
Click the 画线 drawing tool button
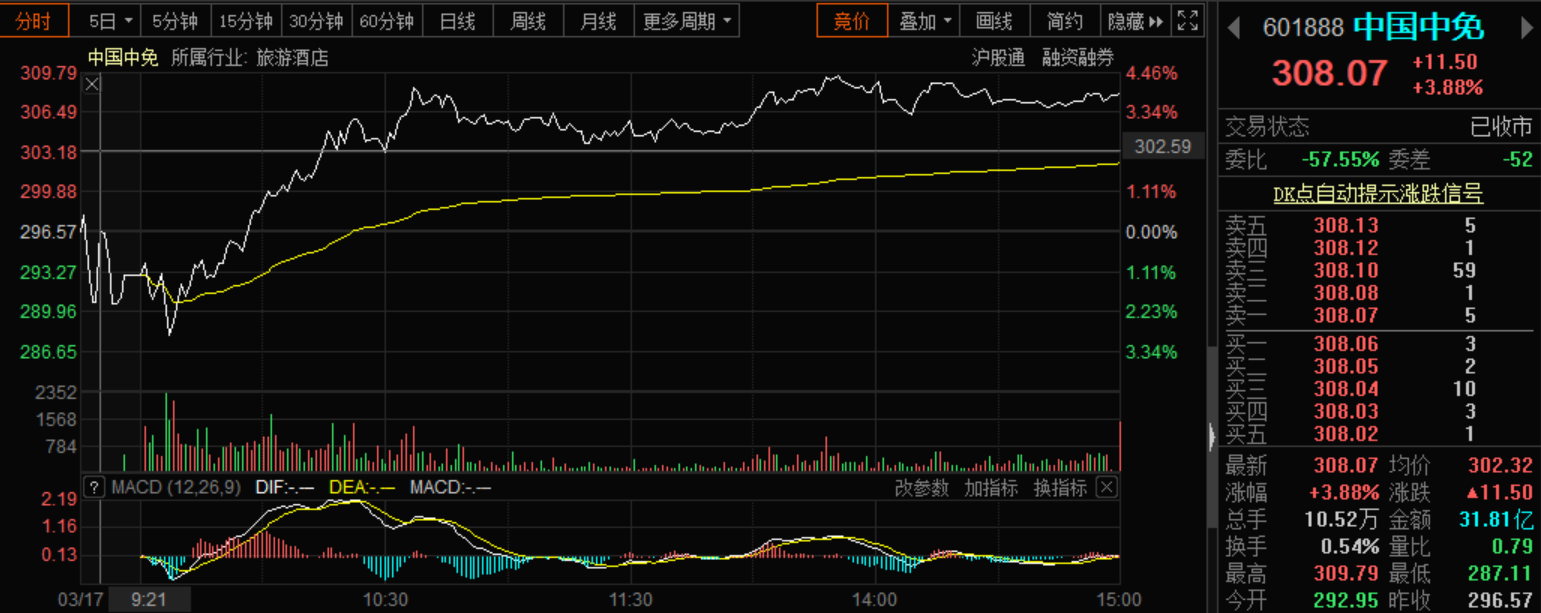(994, 21)
